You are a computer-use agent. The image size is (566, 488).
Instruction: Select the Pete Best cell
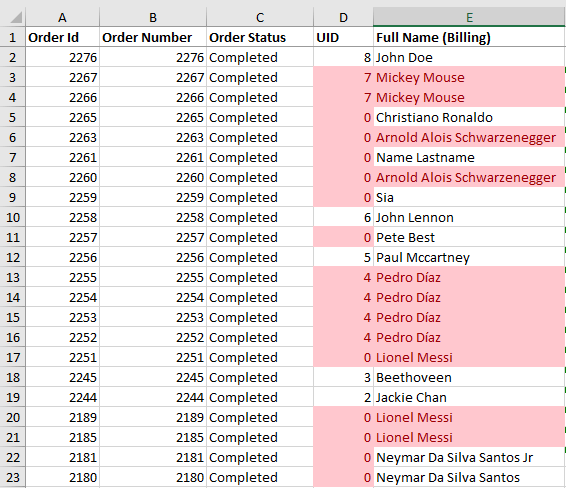coord(469,237)
